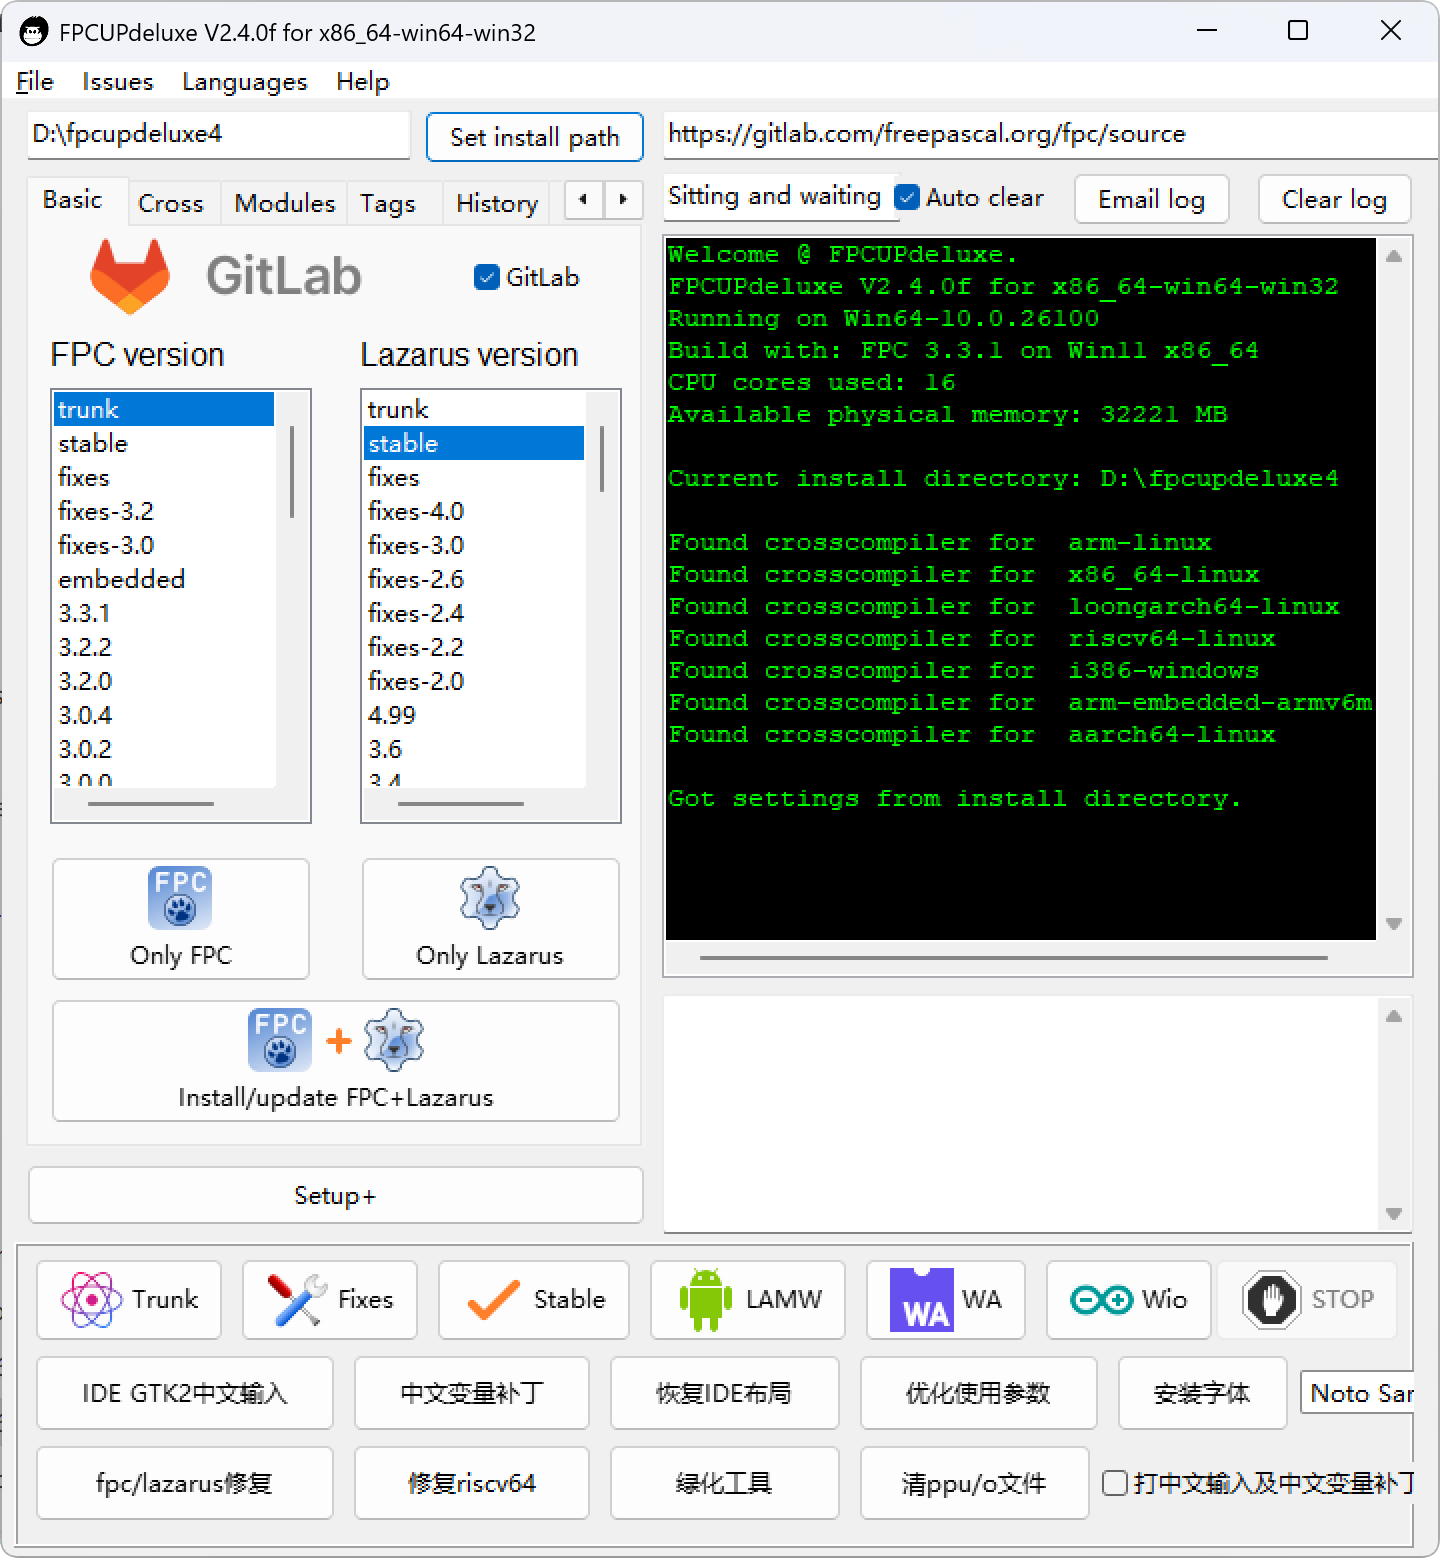Open the File menu
1440x1558 pixels.
(35, 81)
